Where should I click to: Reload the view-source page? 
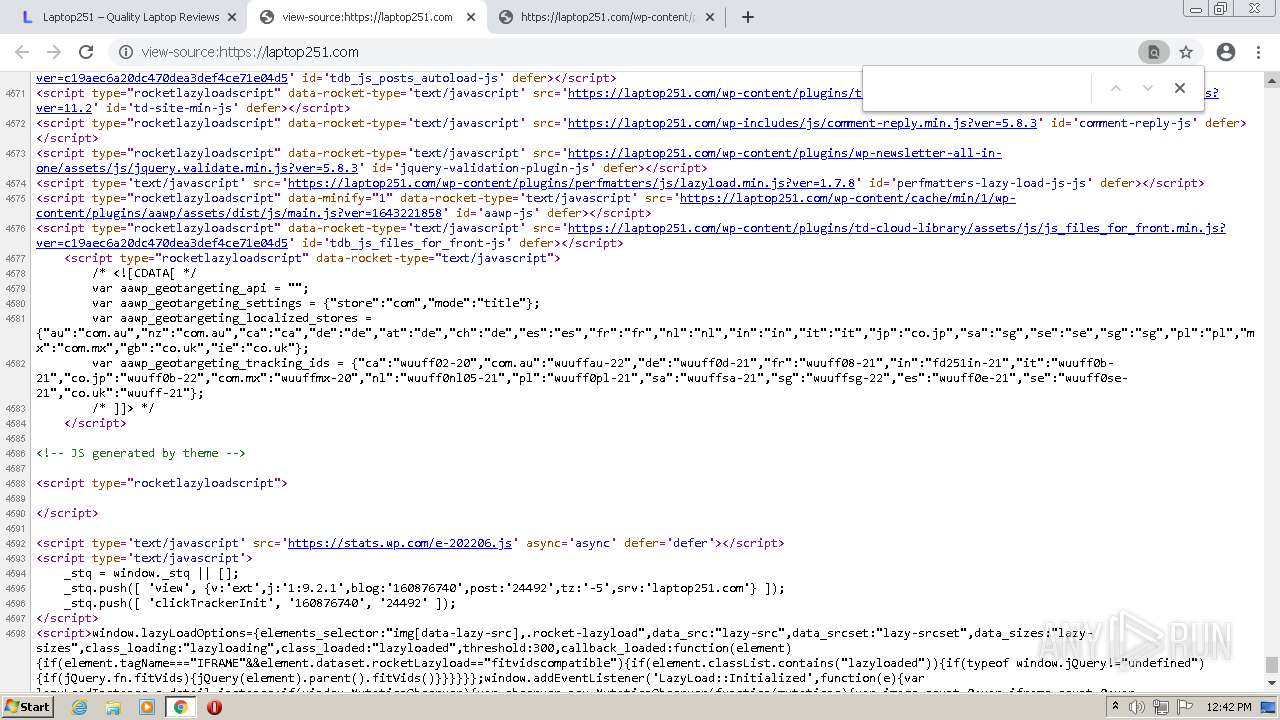(x=86, y=52)
